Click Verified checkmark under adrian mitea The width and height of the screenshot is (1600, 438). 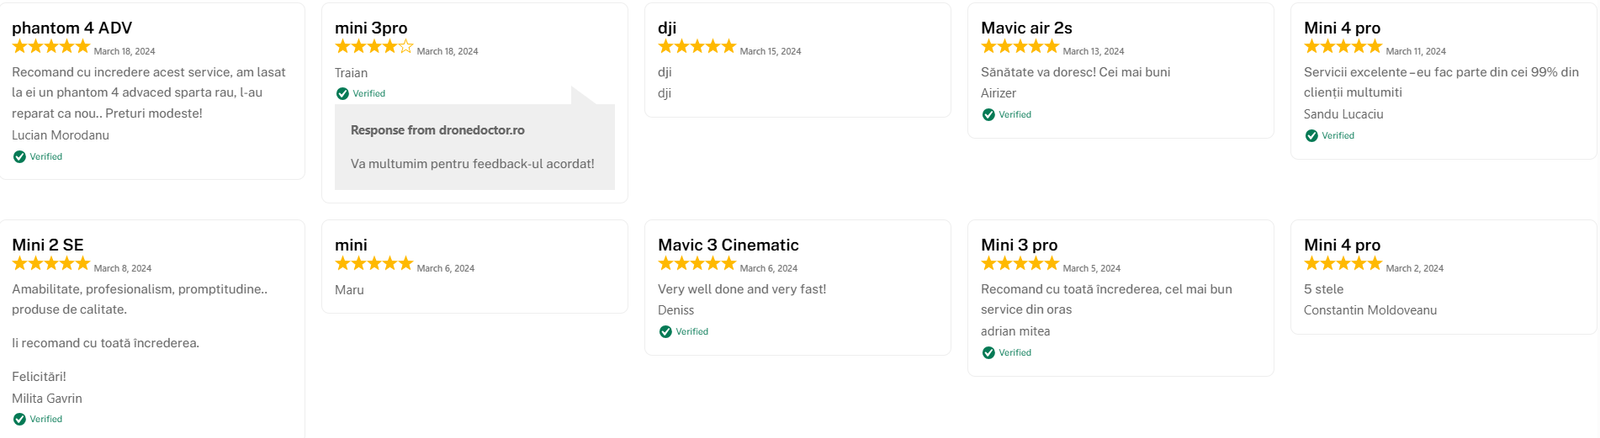click(x=988, y=353)
